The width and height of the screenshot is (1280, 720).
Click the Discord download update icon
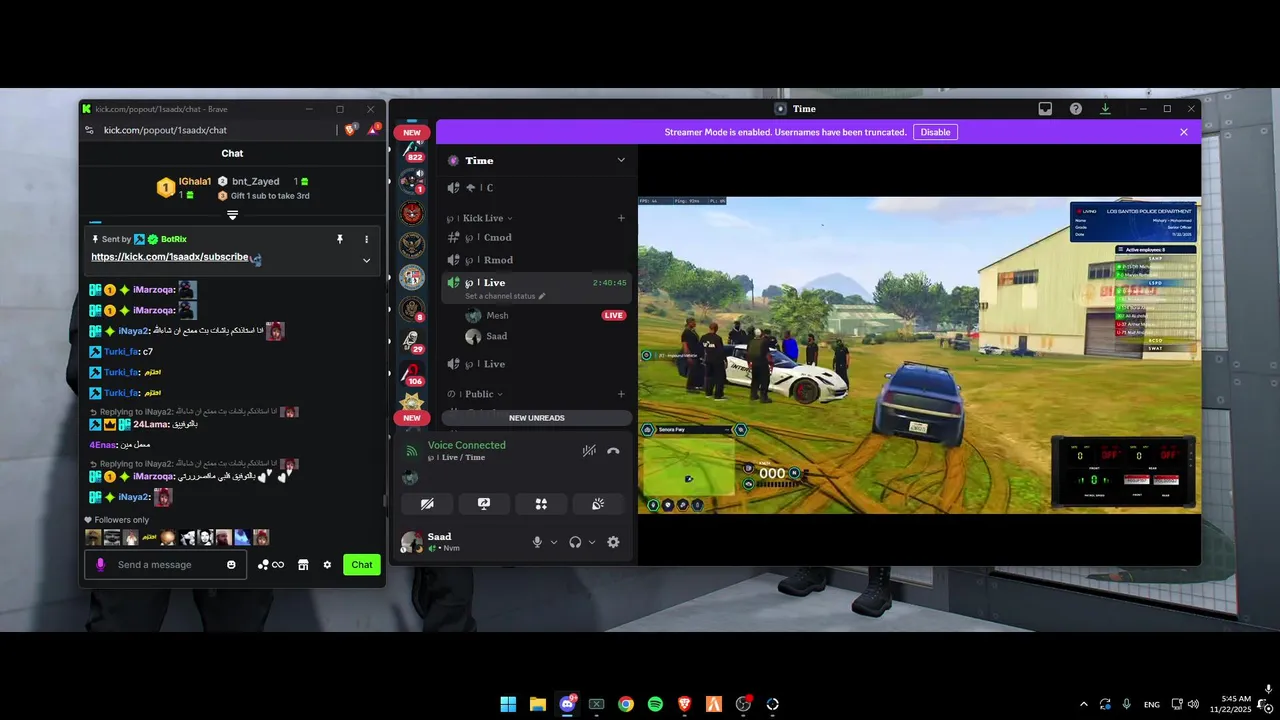coord(1105,109)
